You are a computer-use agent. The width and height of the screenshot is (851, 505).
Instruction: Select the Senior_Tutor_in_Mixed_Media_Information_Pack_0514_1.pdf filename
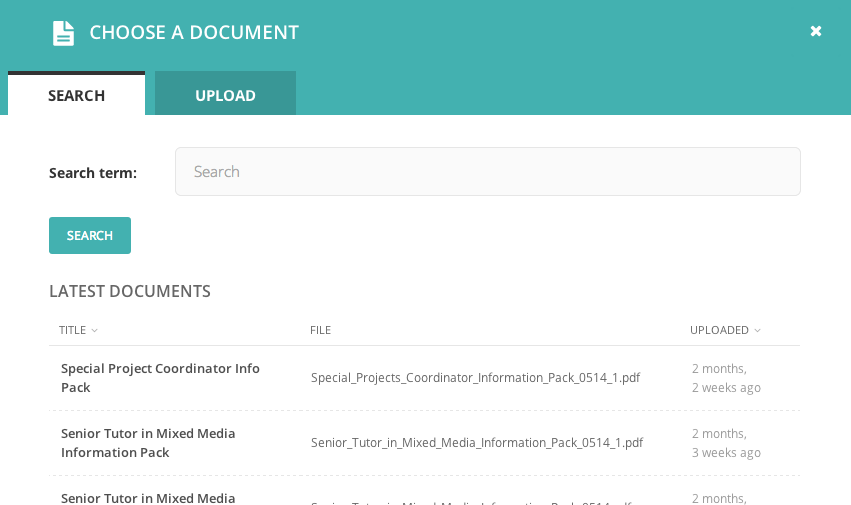tap(476, 443)
